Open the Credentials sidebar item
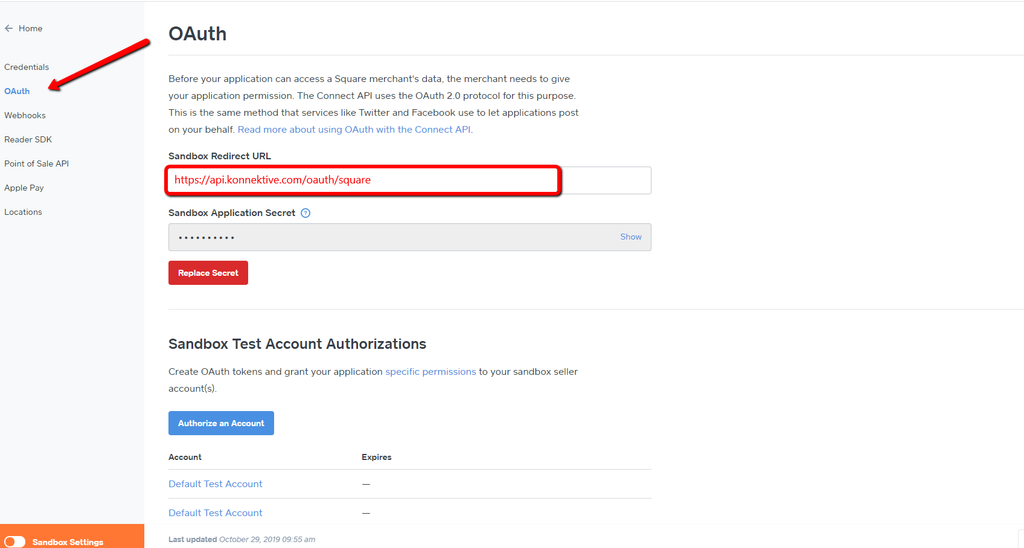The height and width of the screenshot is (548, 1024). [x=26, y=67]
